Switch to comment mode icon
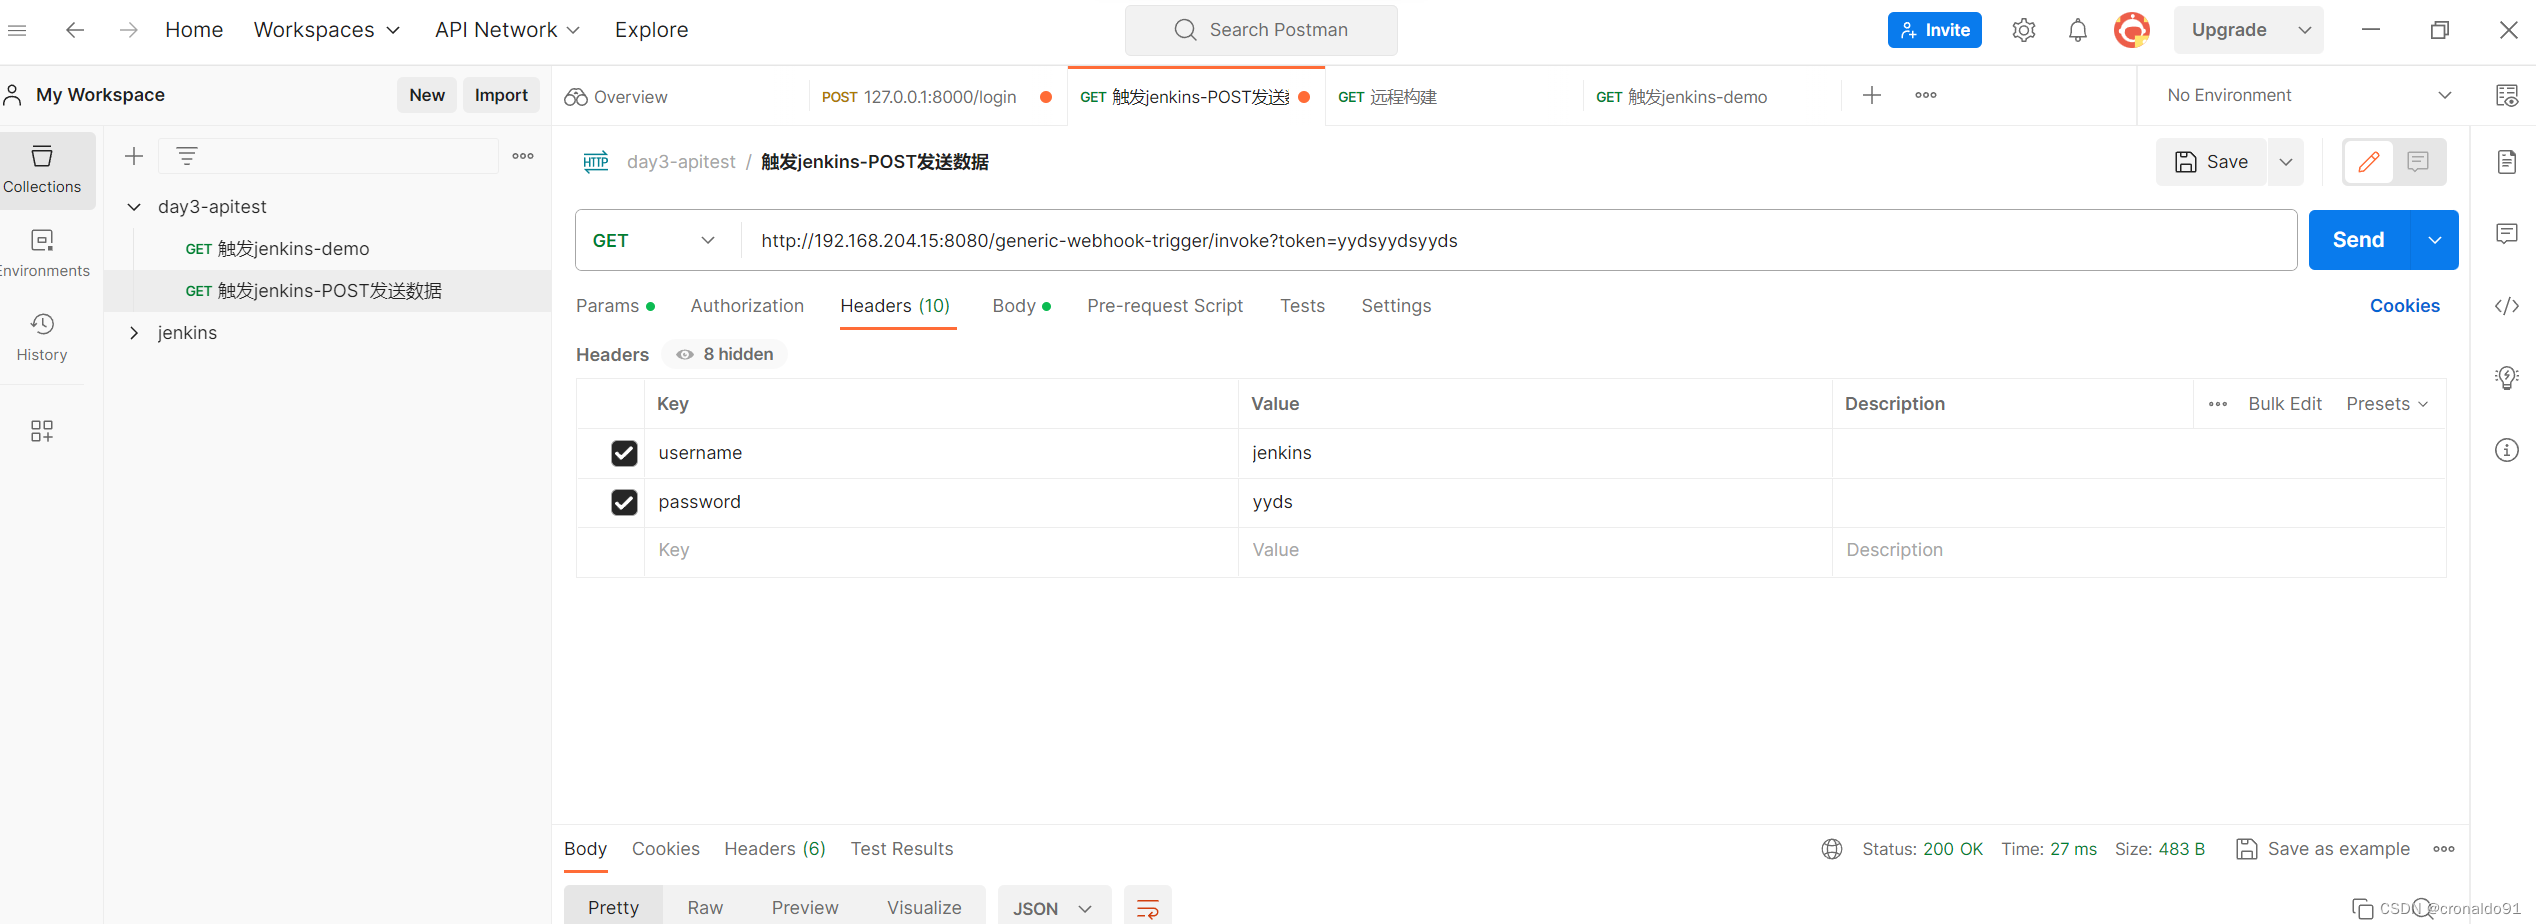Viewport: 2536px width, 924px height. click(2418, 162)
